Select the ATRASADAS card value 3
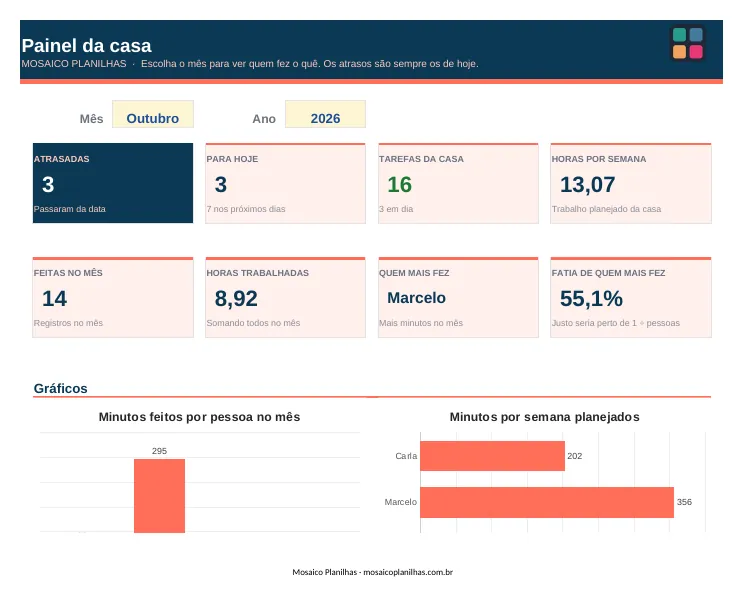The image size is (743, 597). point(48,184)
